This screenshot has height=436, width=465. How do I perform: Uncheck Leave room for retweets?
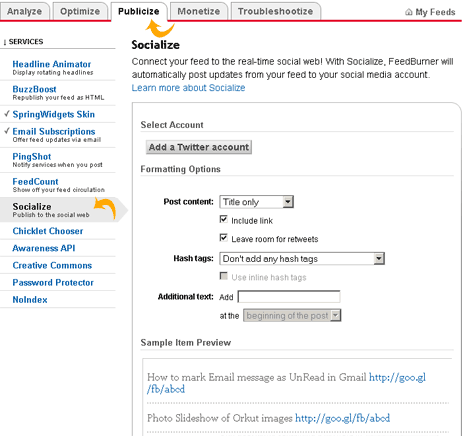(x=223, y=238)
